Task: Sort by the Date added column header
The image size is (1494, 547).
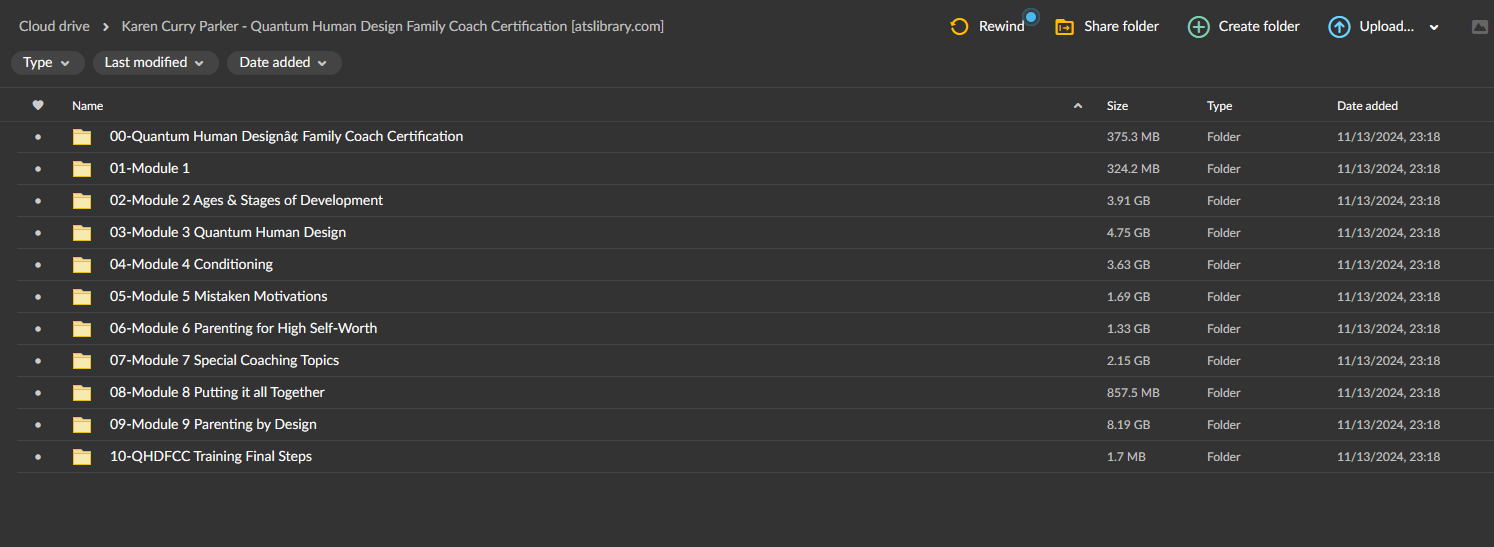Action: click(1367, 105)
